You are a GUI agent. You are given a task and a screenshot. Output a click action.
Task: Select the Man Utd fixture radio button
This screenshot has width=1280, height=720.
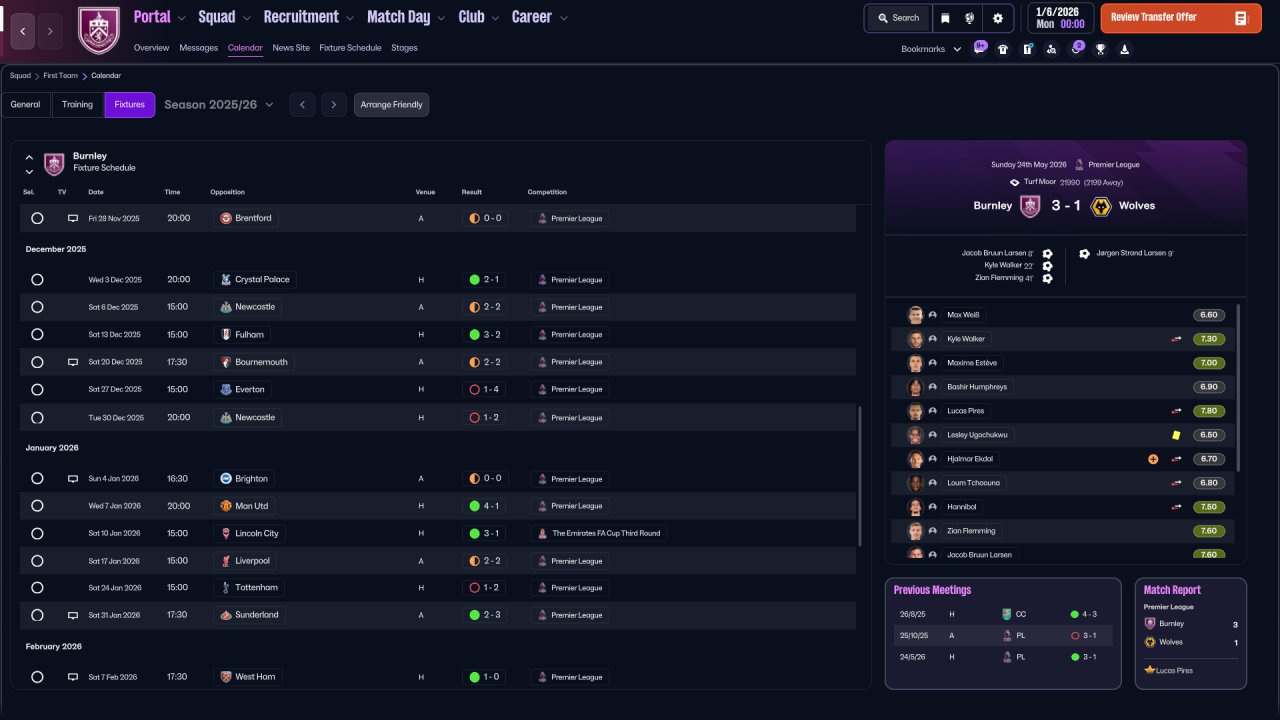(x=37, y=506)
